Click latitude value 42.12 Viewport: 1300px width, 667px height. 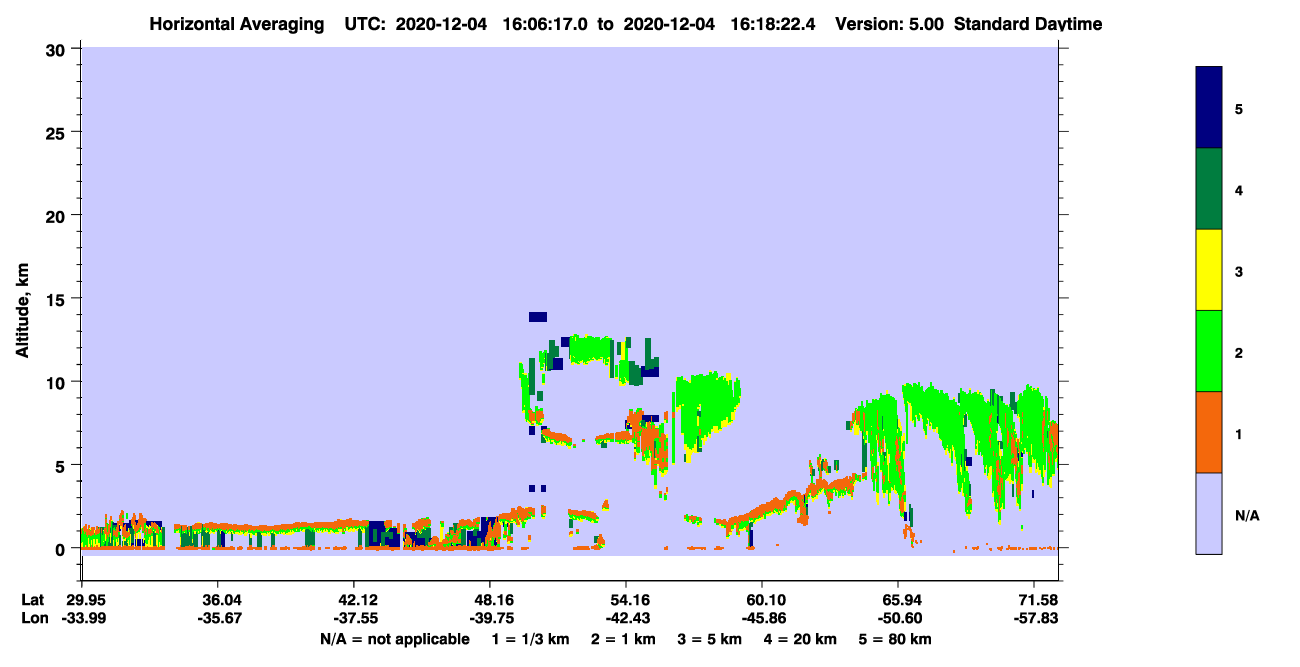[354, 599]
